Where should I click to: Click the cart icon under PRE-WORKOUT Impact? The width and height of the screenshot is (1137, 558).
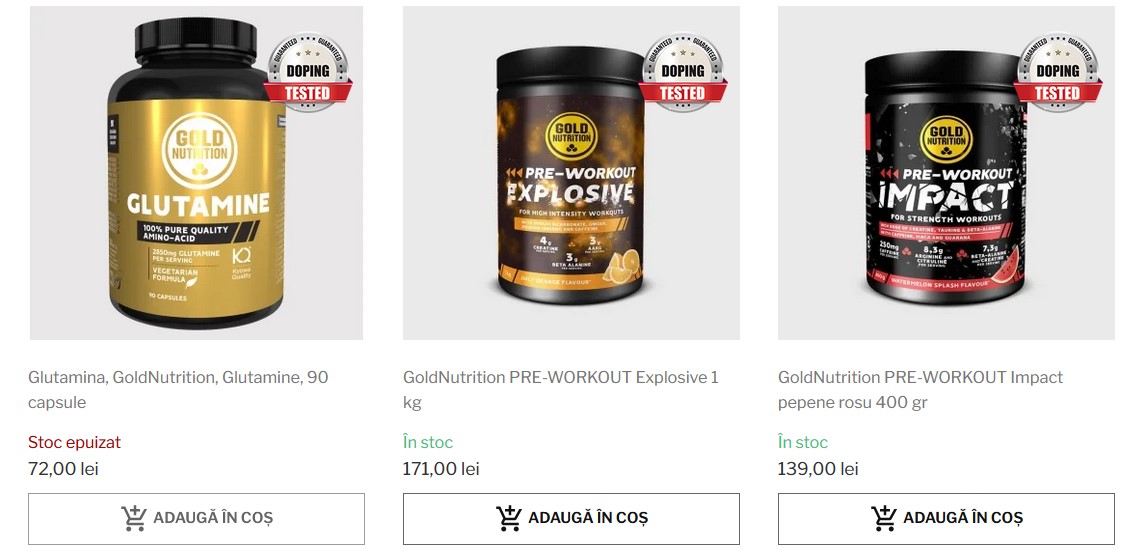(x=884, y=518)
